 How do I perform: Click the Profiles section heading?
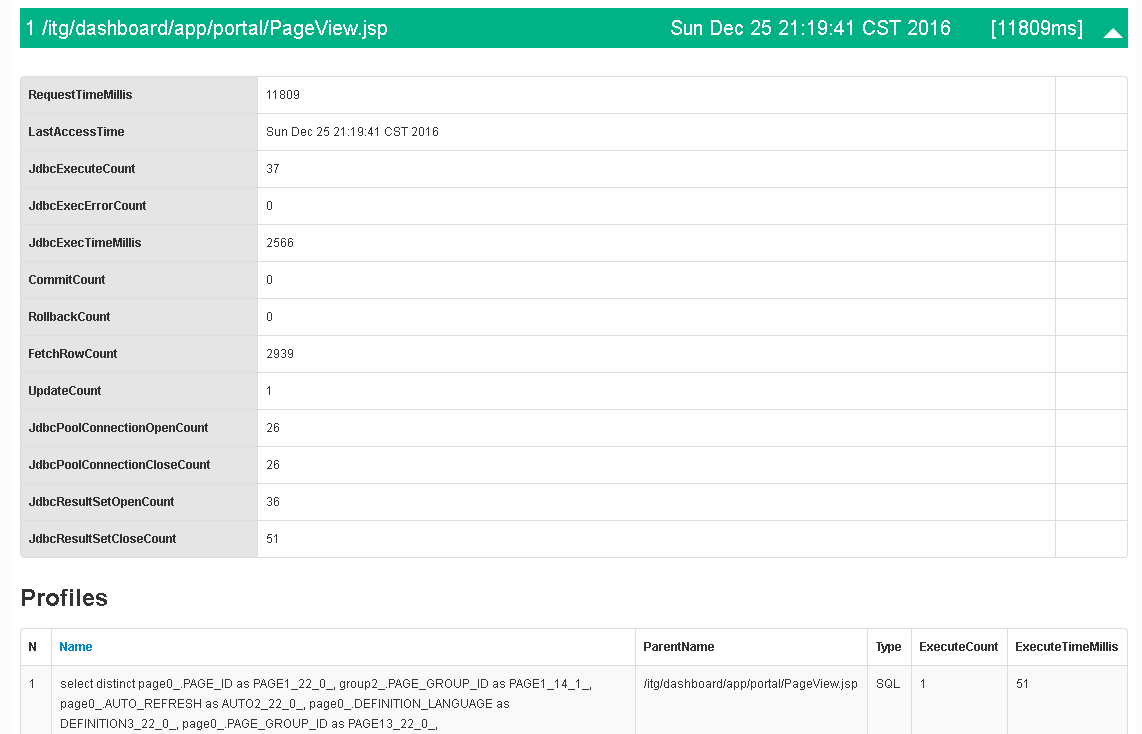(64, 598)
